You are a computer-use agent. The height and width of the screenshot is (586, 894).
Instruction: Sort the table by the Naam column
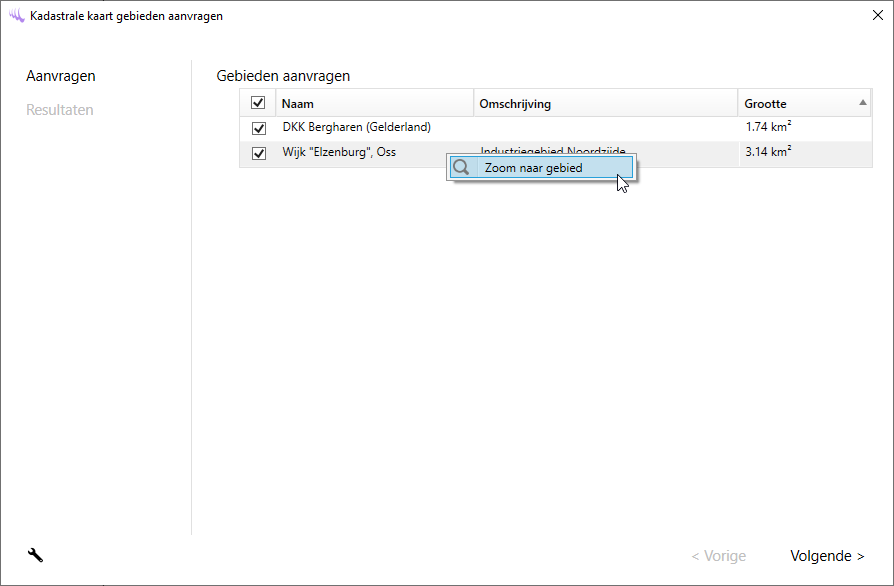pos(298,104)
